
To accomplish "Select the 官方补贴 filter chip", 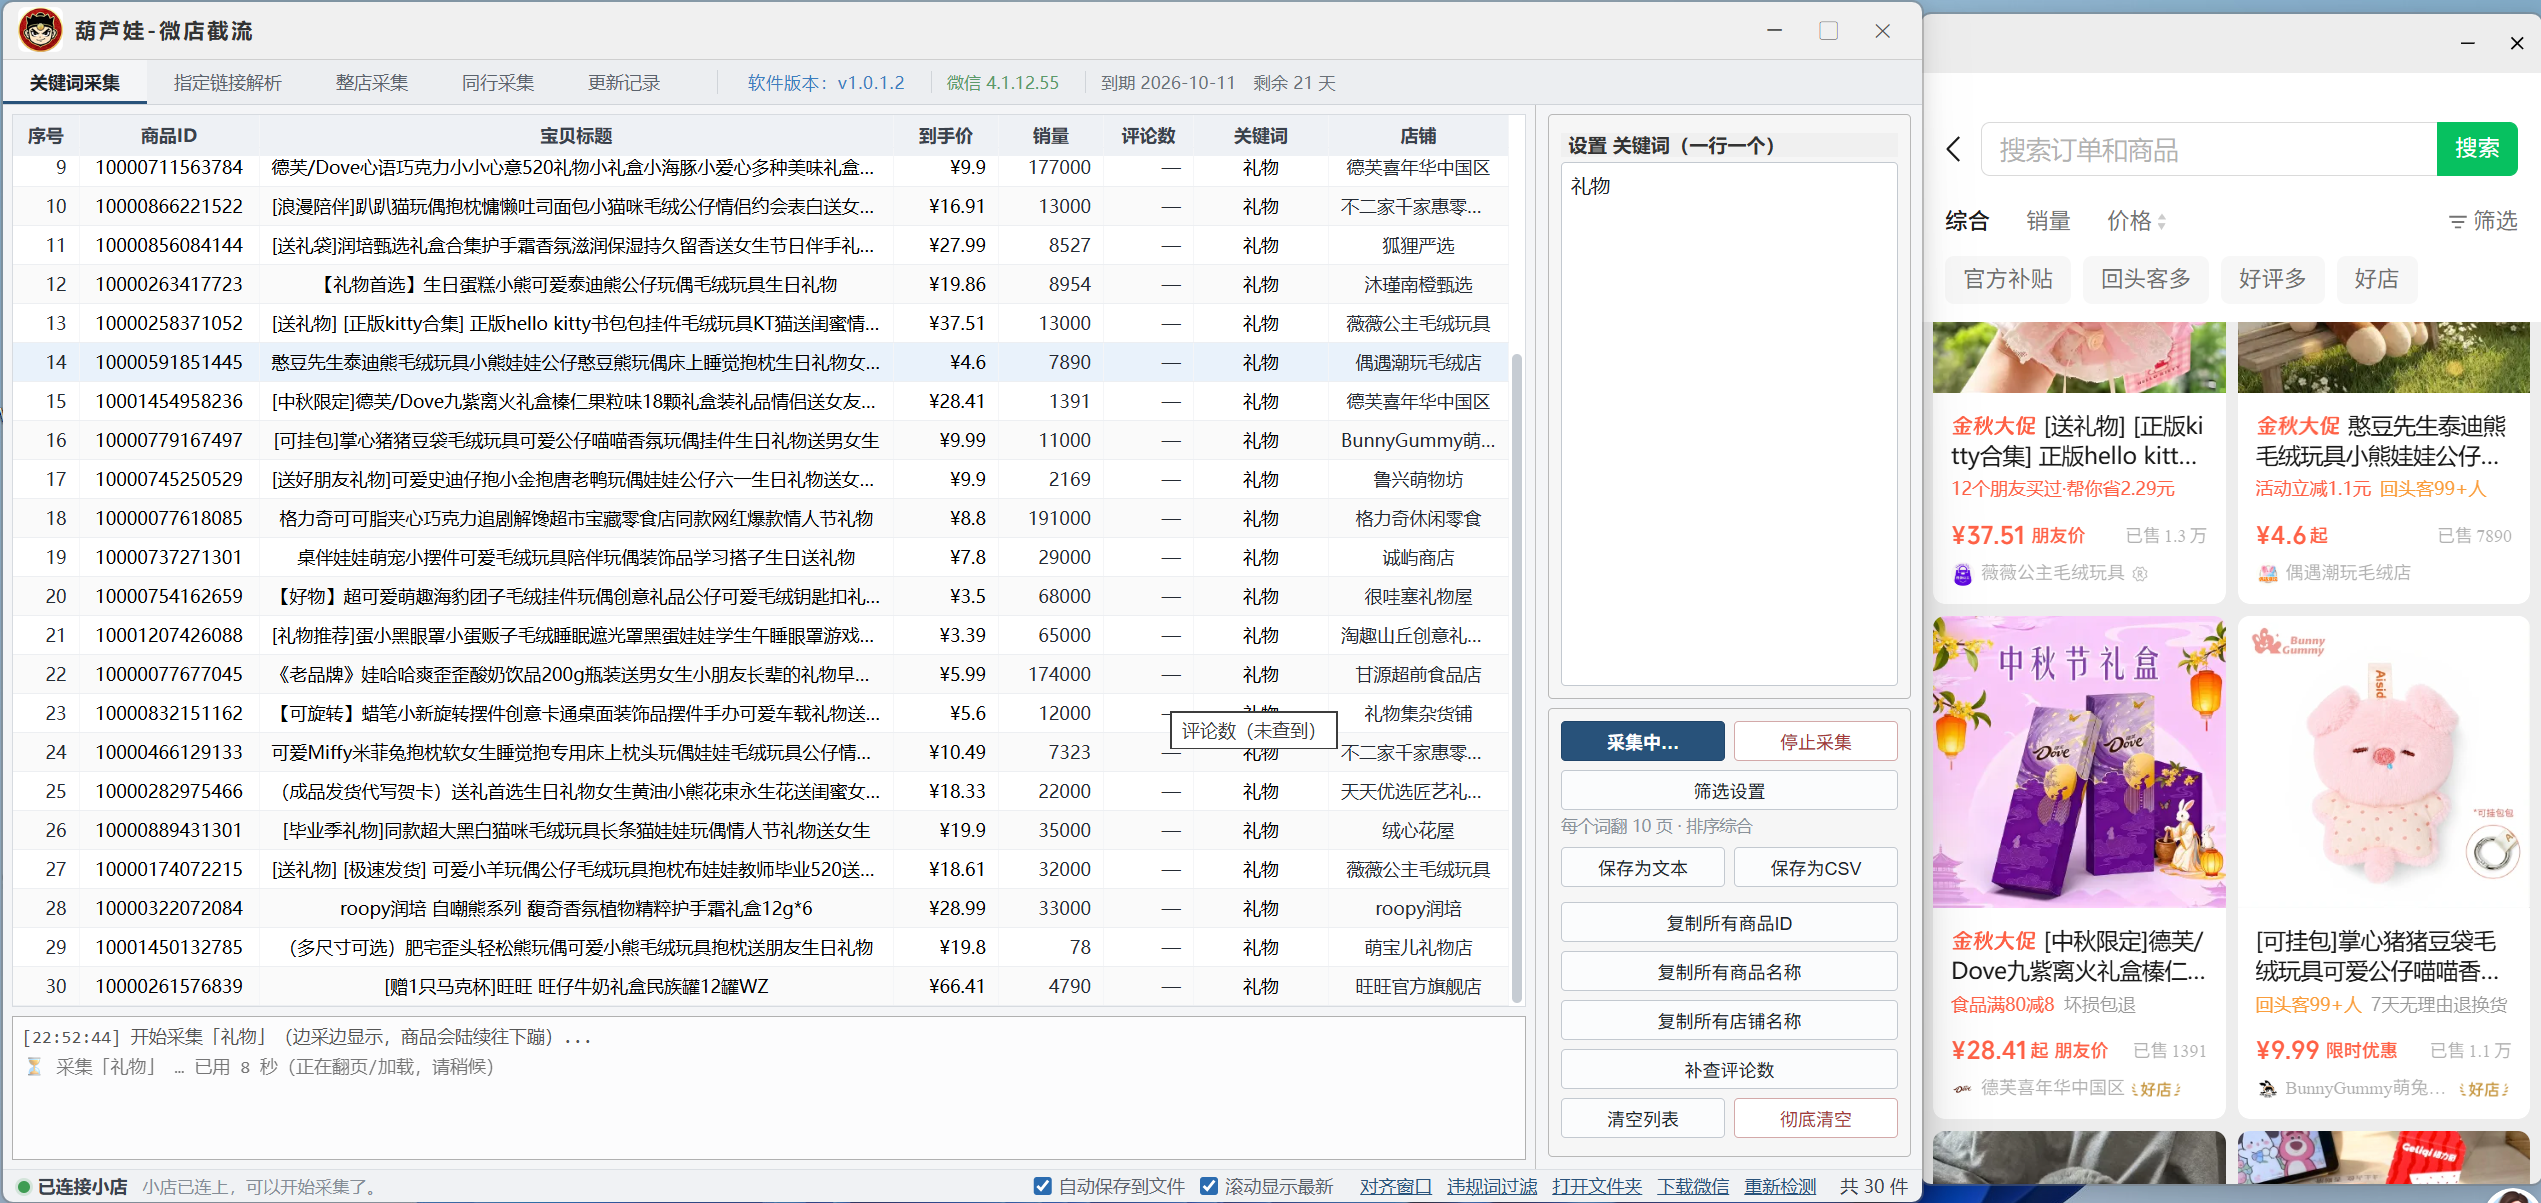I will coord(2007,279).
